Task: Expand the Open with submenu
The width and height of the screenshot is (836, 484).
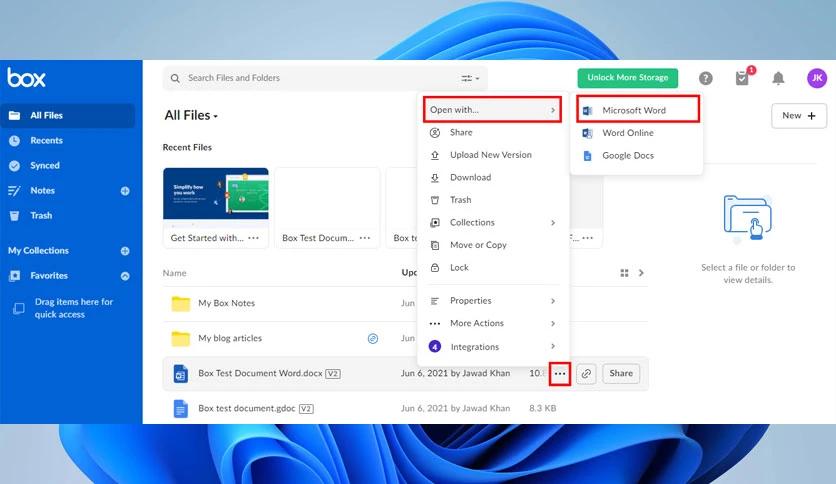Action: pyautogui.click(x=492, y=110)
